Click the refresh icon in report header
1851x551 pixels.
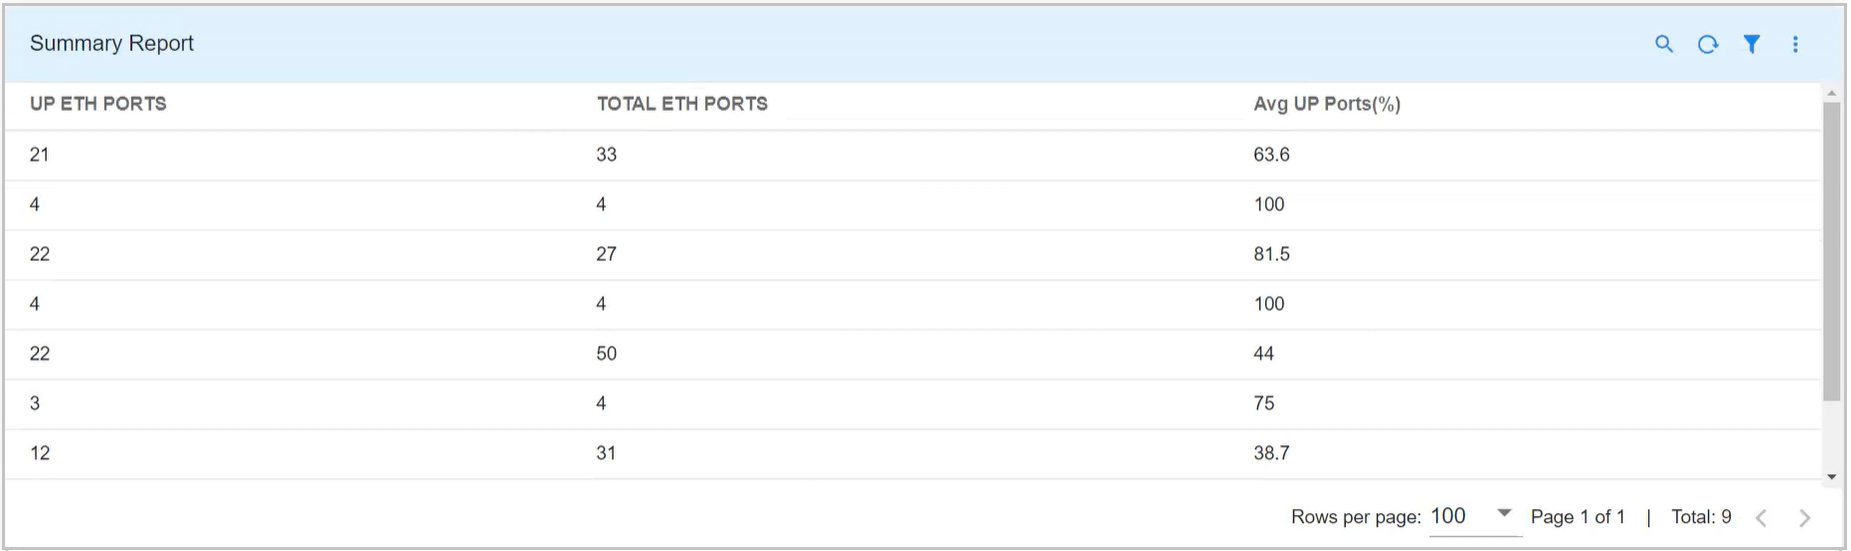click(x=1708, y=44)
